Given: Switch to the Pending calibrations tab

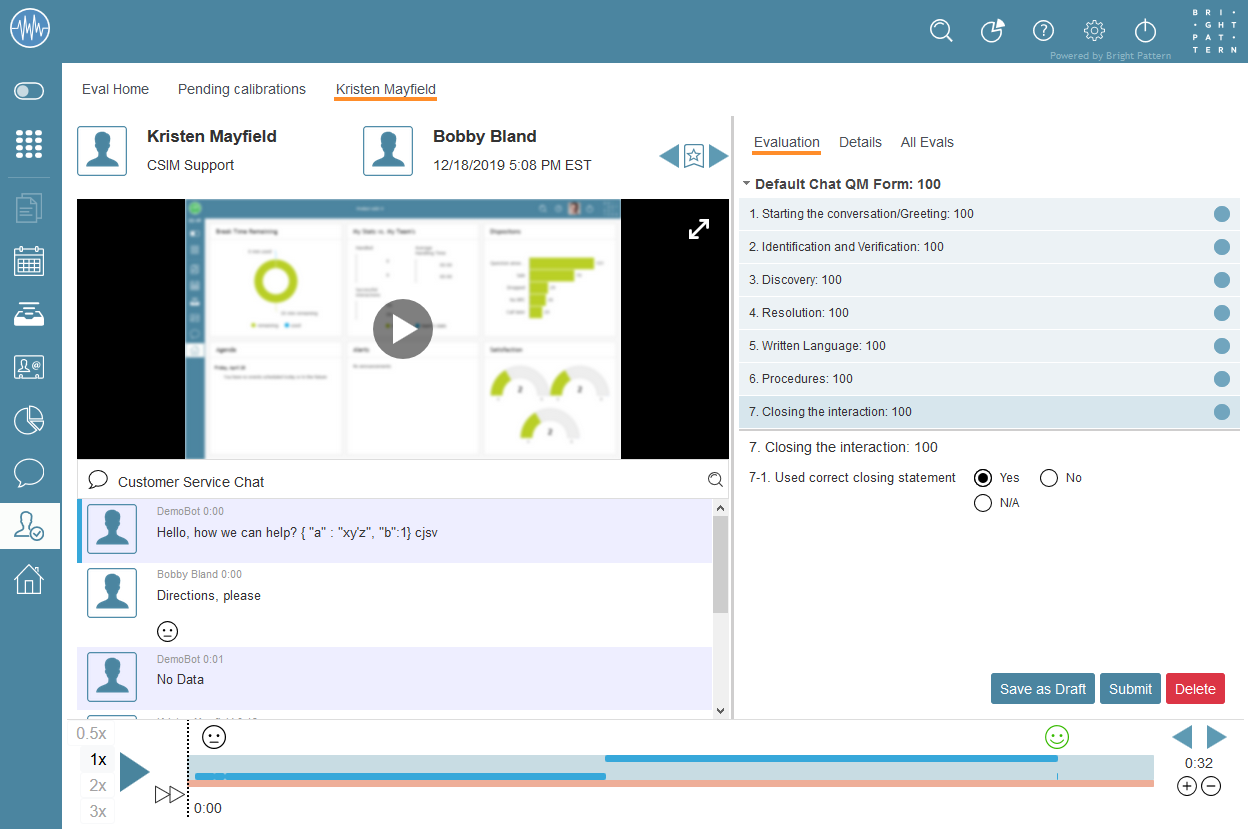Looking at the screenshot, I should pos(242,89).
